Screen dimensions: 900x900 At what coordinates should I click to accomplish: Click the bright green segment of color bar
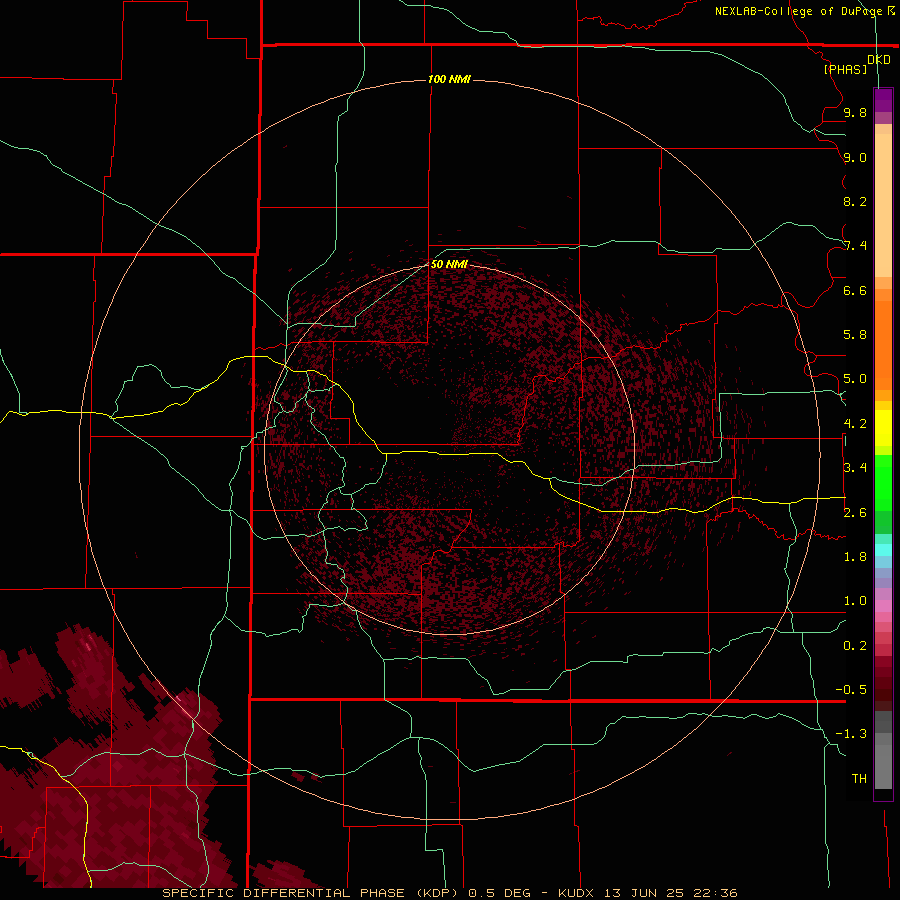click(883, 482)
